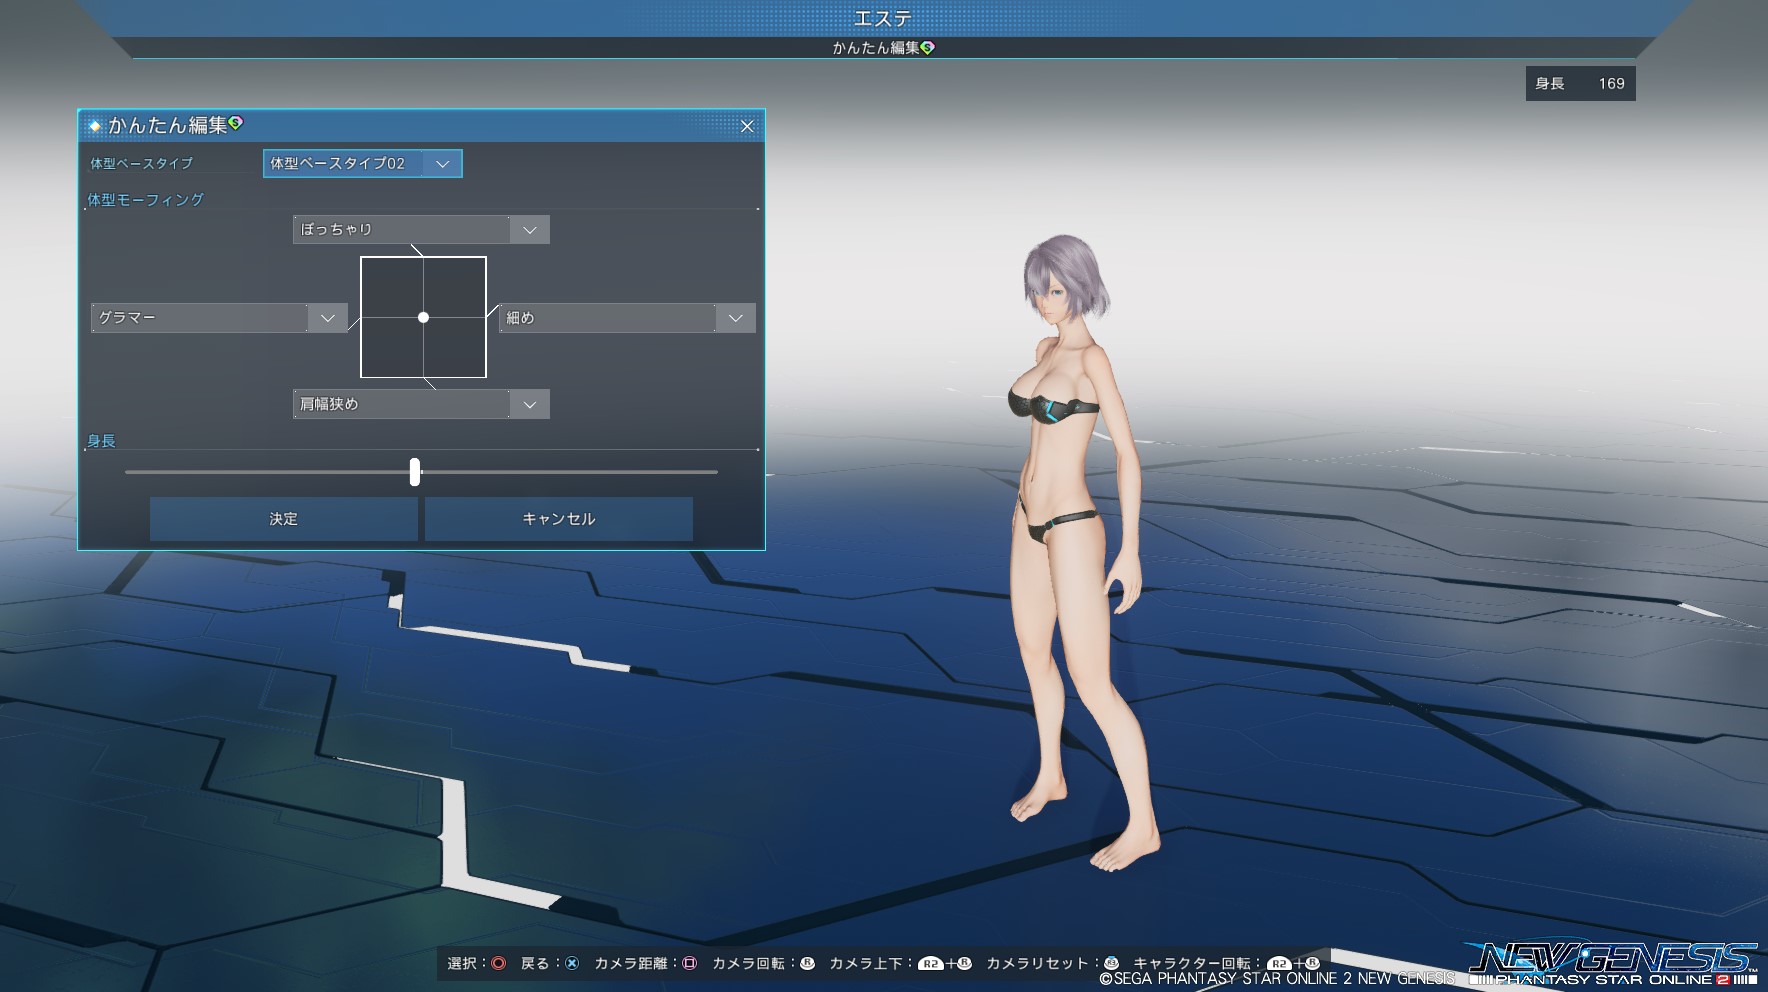
Task: Click the right-stick icon beside カメラ回転
Action: point(807,963)
